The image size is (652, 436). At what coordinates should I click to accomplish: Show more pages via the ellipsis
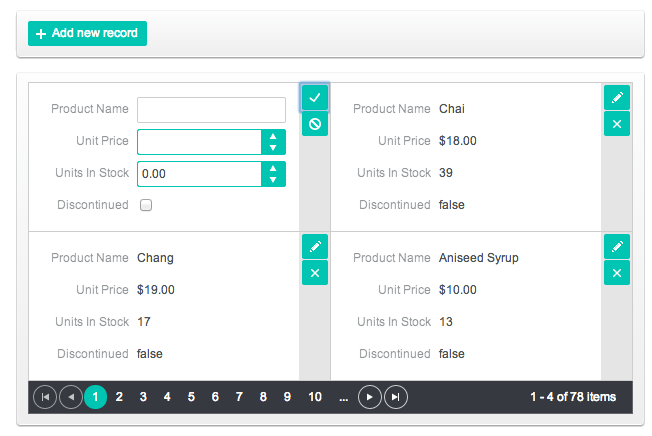point(343,397)
